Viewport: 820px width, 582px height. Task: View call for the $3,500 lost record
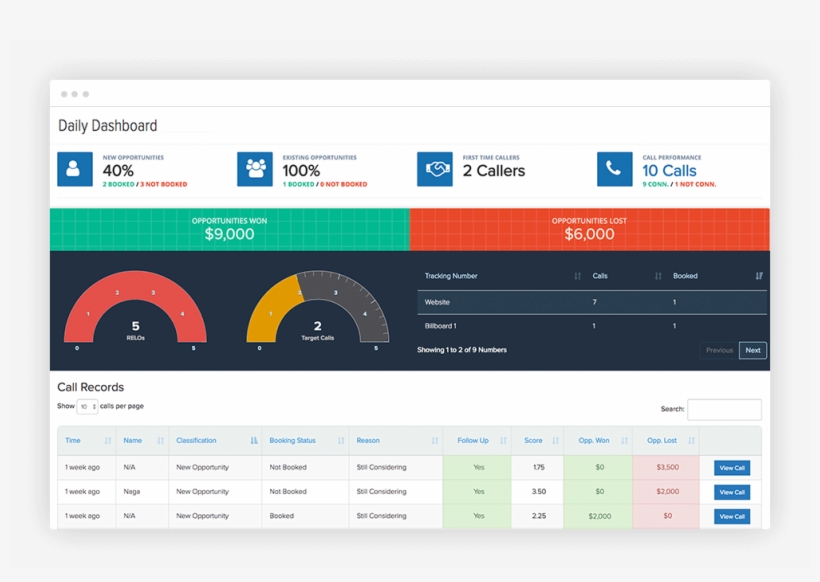pos(732,468)
